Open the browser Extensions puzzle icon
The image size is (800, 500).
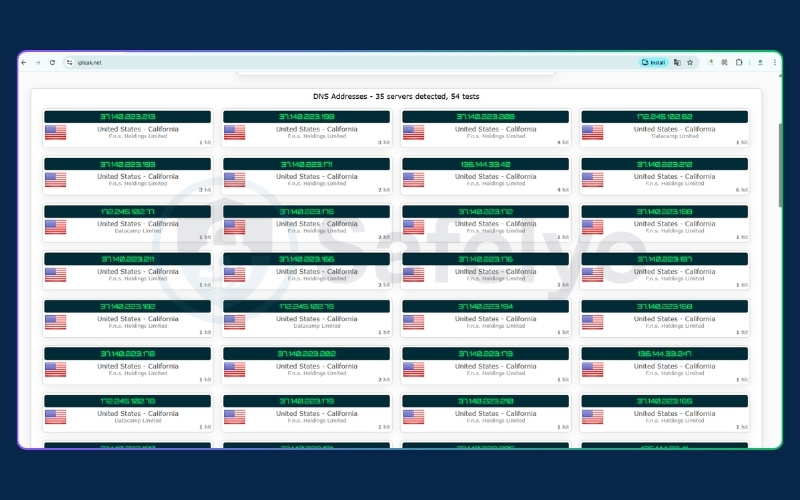tap(740, 62)
